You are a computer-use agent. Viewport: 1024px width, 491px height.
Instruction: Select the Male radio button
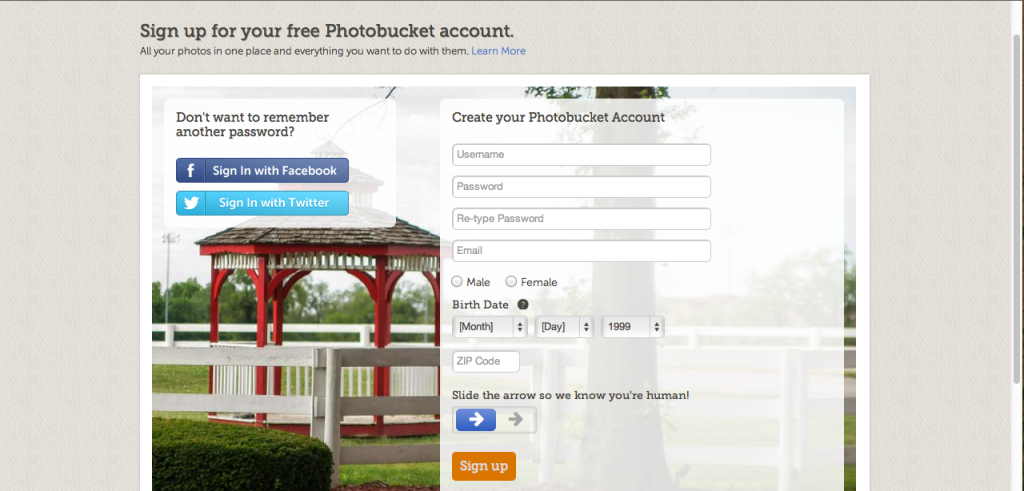pos(457,281)
